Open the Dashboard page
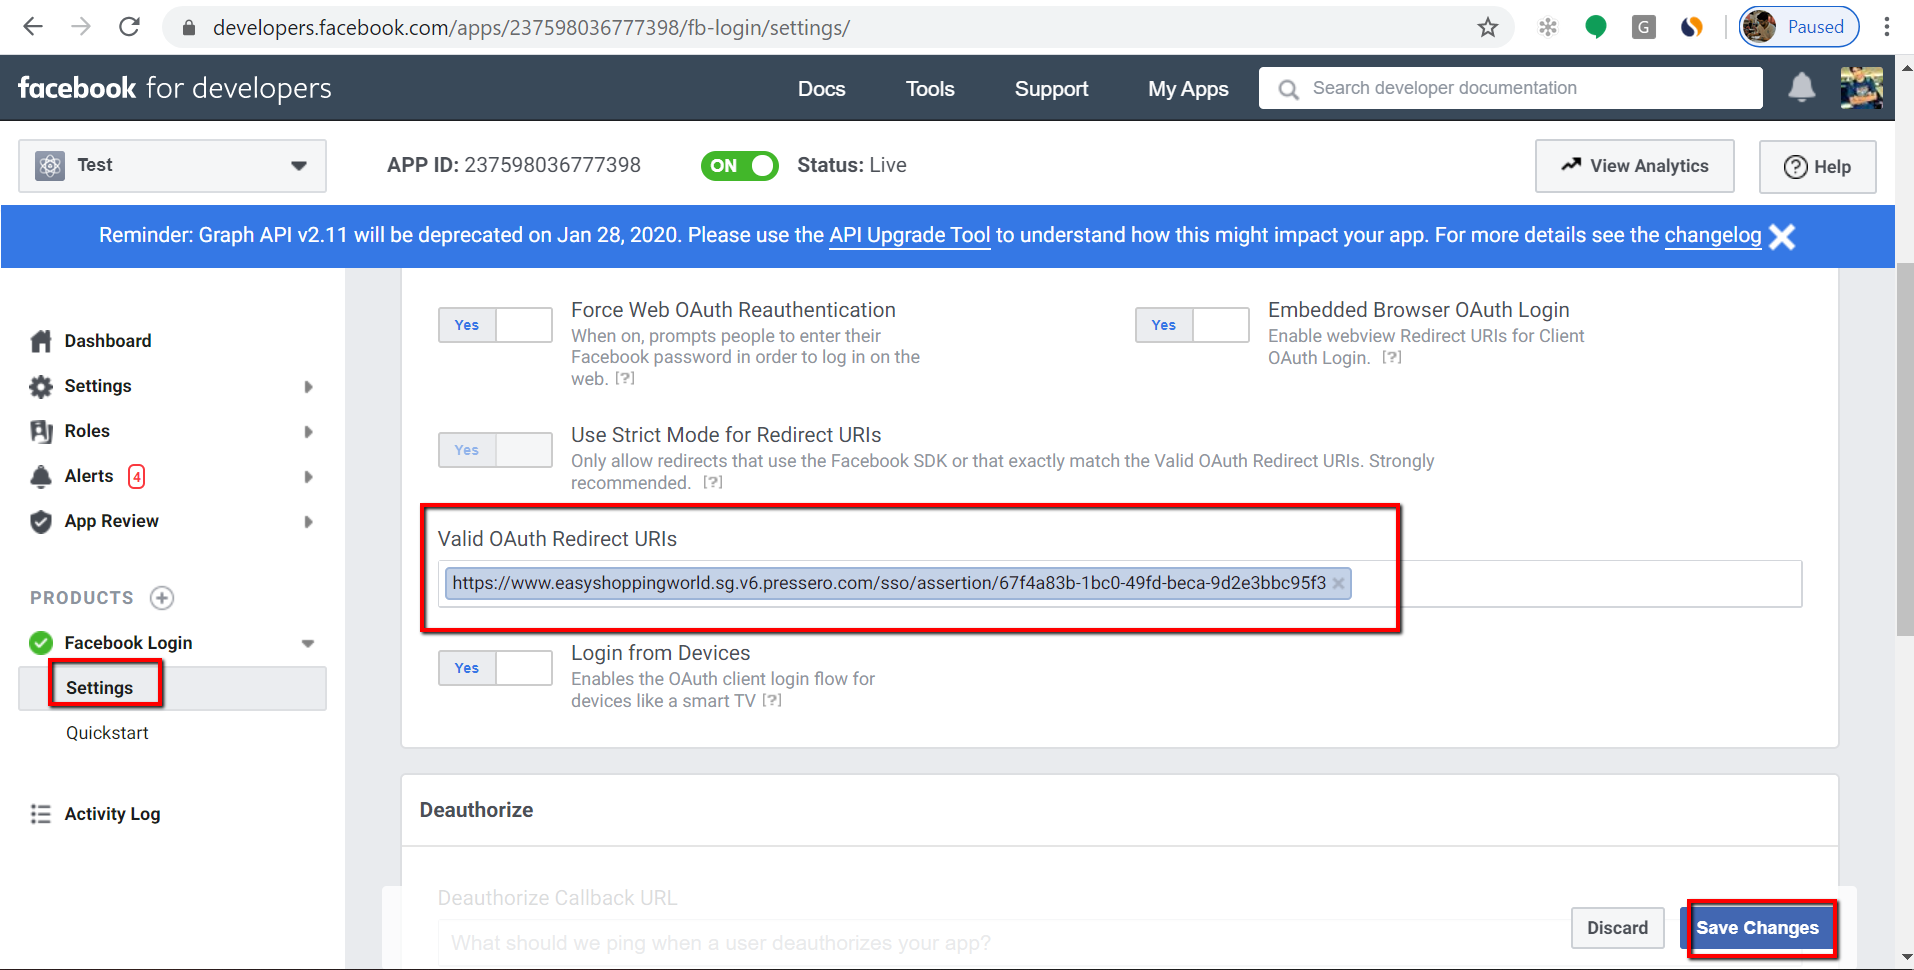Viewport: 1914px width, 970px height. 108,341
